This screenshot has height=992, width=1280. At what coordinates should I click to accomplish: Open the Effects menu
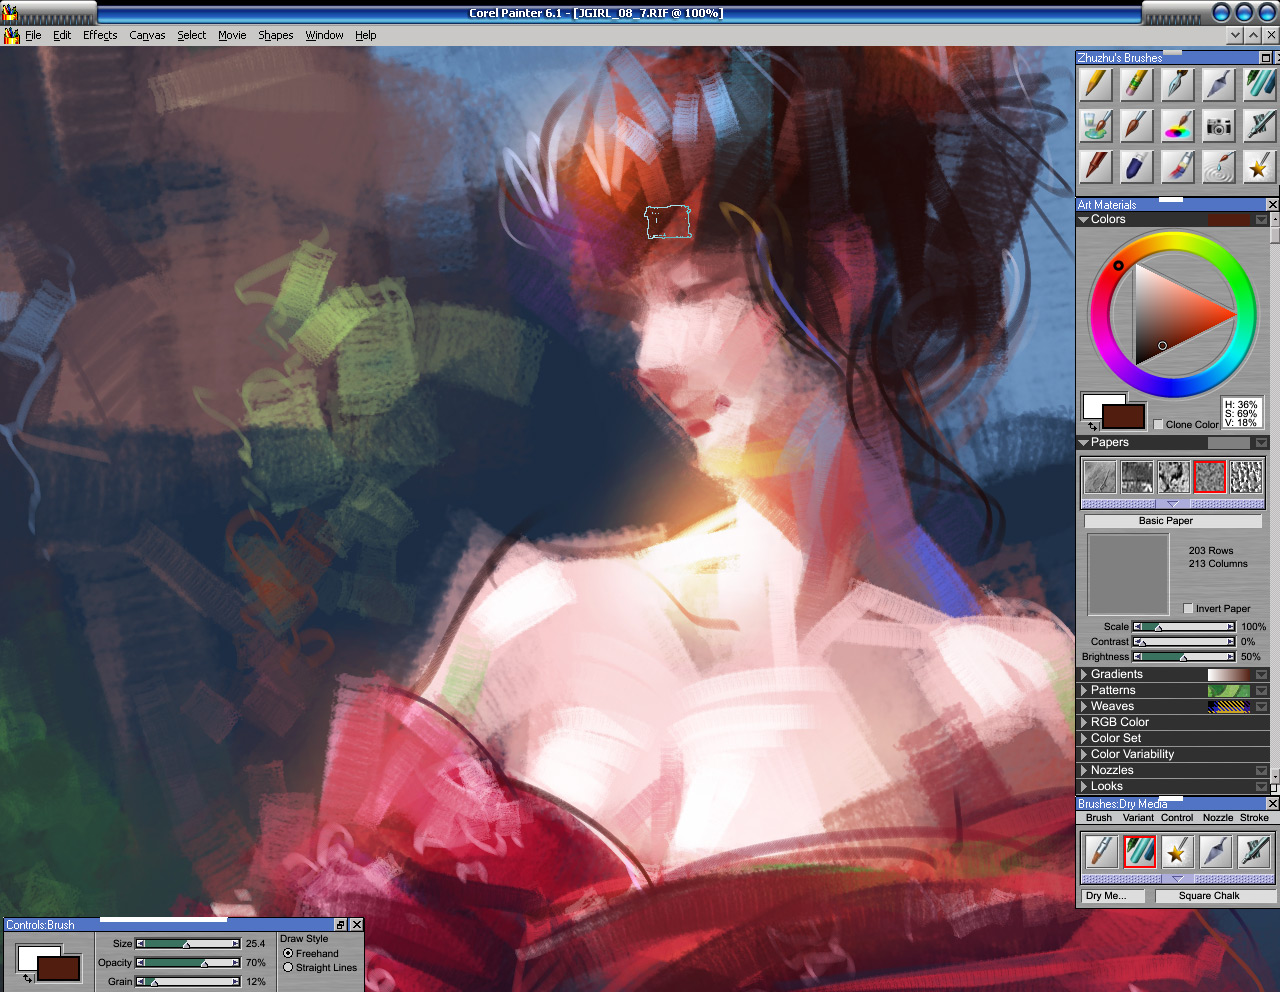pos(100,35)
